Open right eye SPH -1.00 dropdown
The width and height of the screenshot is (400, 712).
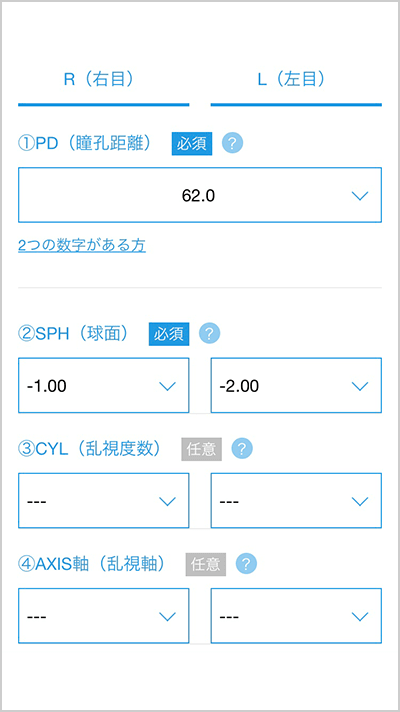(x=104, y=385)
